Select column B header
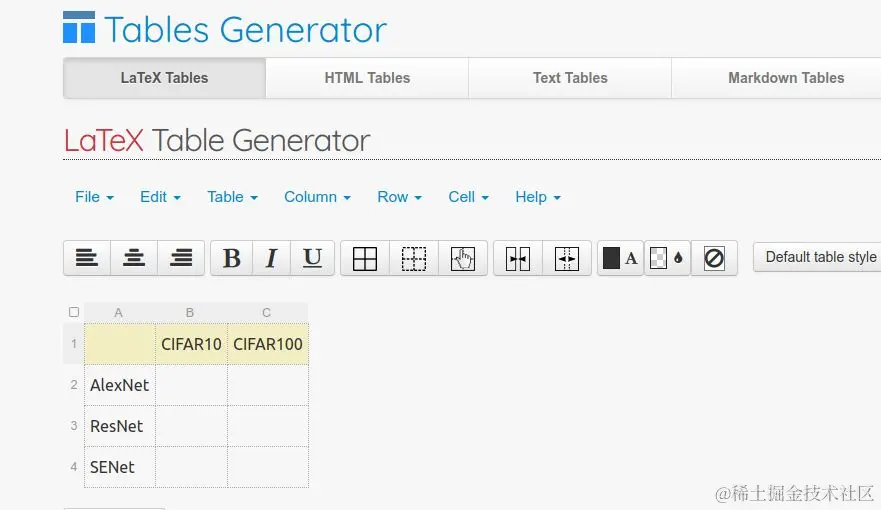Viewport: 881px width, 510px height. (190, 312)
